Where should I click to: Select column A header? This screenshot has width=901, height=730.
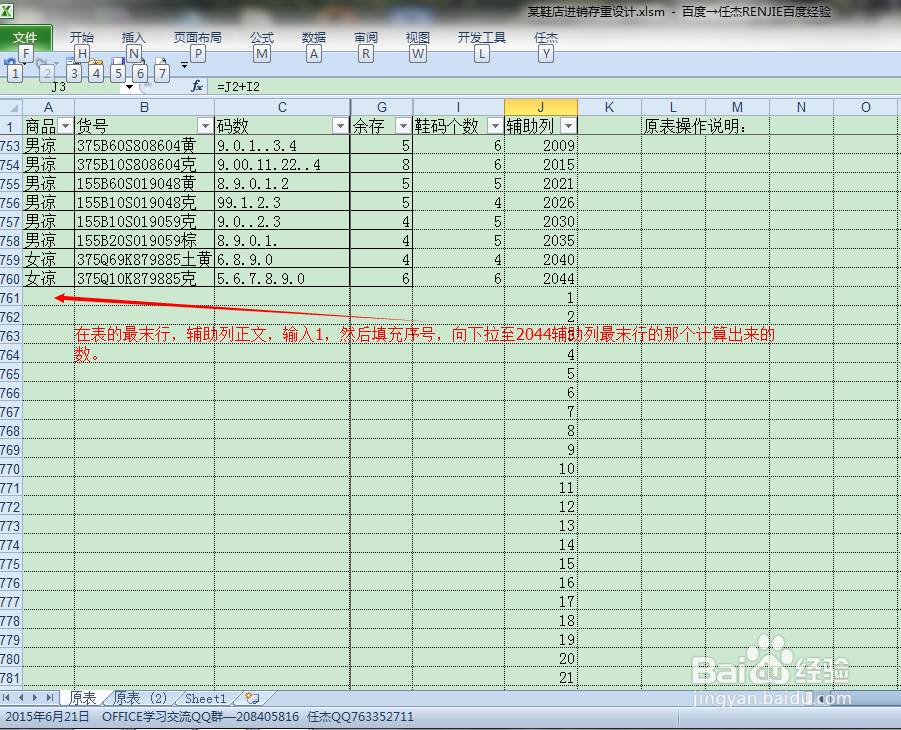pos(49,107)
